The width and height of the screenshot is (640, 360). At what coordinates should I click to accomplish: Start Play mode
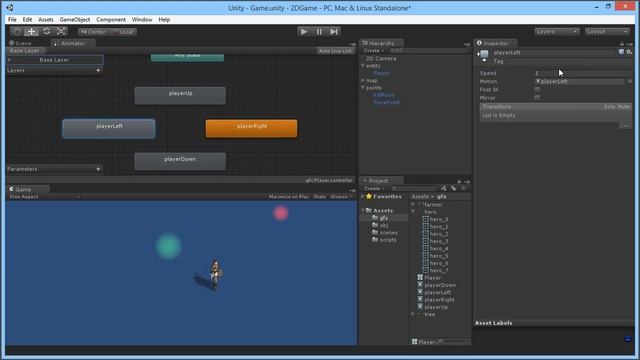pyautogui.click(x=304, y=31)
